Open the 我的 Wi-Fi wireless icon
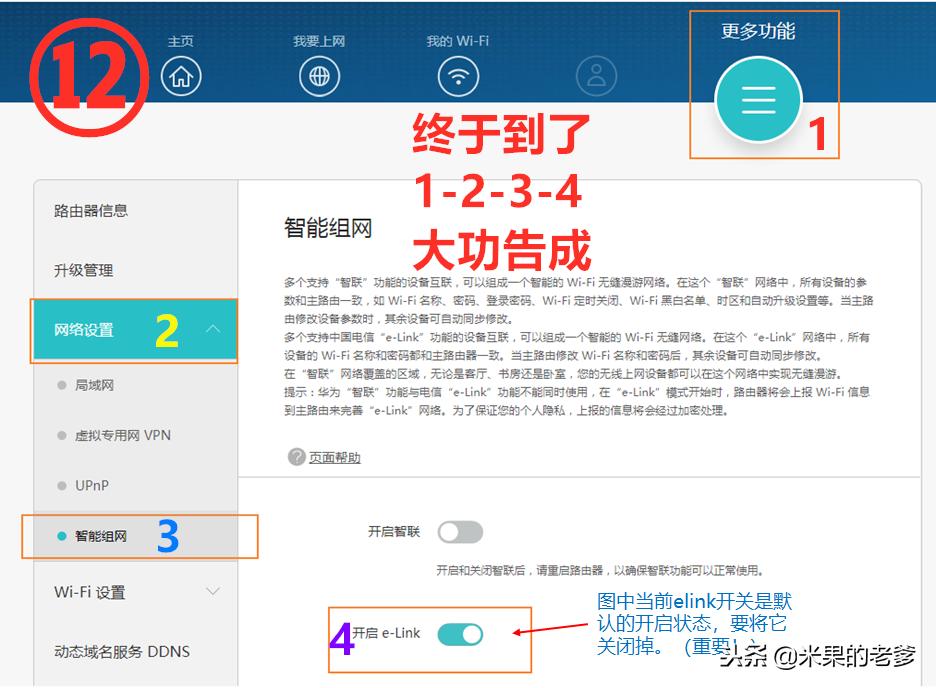 click(x=458, y=75)
